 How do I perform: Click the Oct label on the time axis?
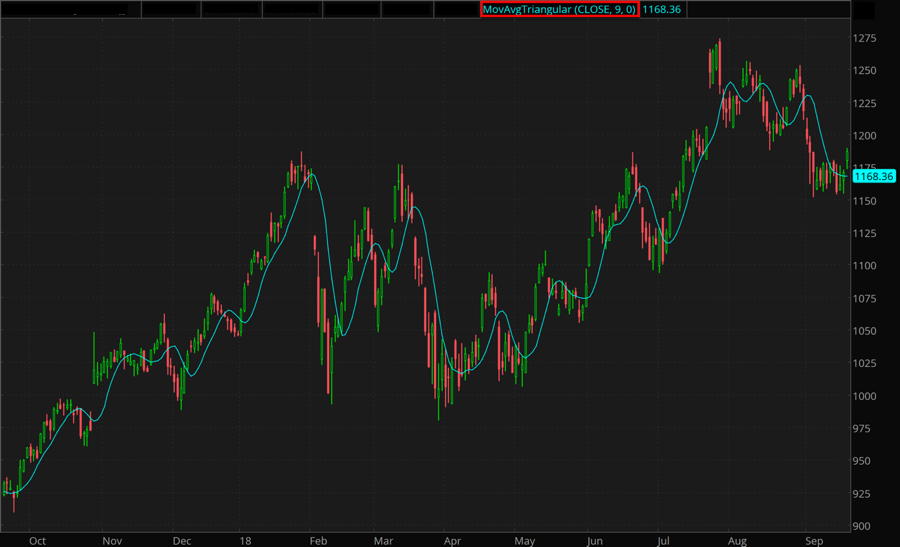pyautogui.click(x=37, y=540)
